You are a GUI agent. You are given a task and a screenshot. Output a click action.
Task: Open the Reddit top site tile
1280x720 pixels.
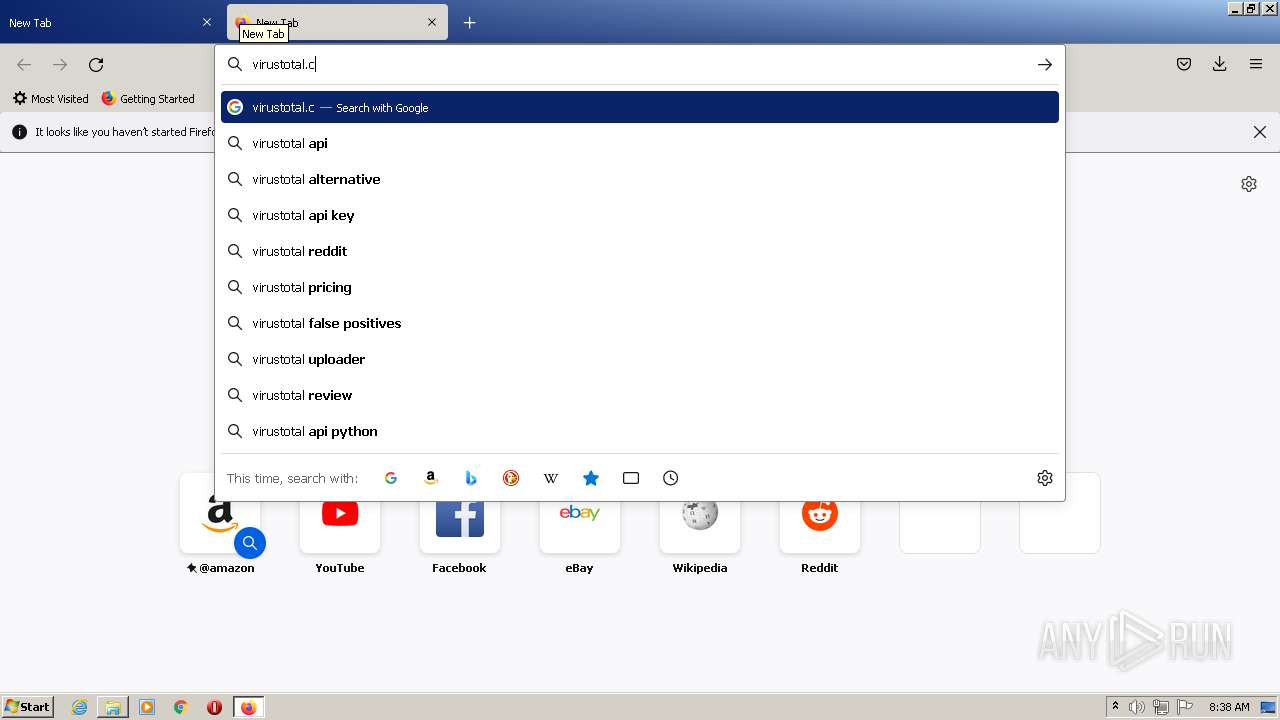coord(820,527)
